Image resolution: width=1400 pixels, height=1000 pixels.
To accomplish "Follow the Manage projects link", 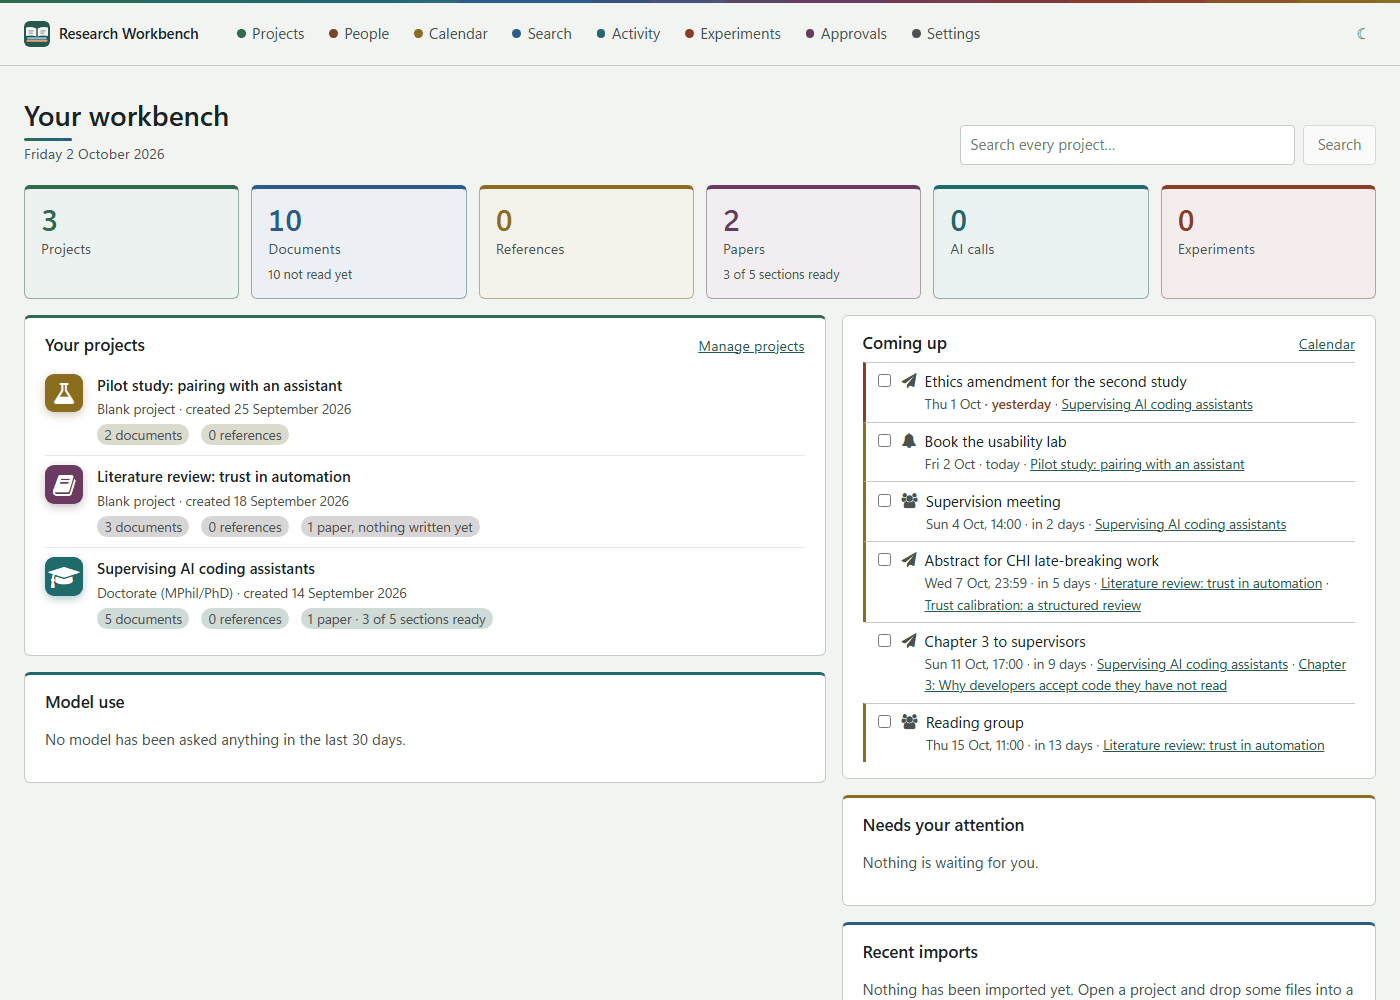I will (751, 346).
